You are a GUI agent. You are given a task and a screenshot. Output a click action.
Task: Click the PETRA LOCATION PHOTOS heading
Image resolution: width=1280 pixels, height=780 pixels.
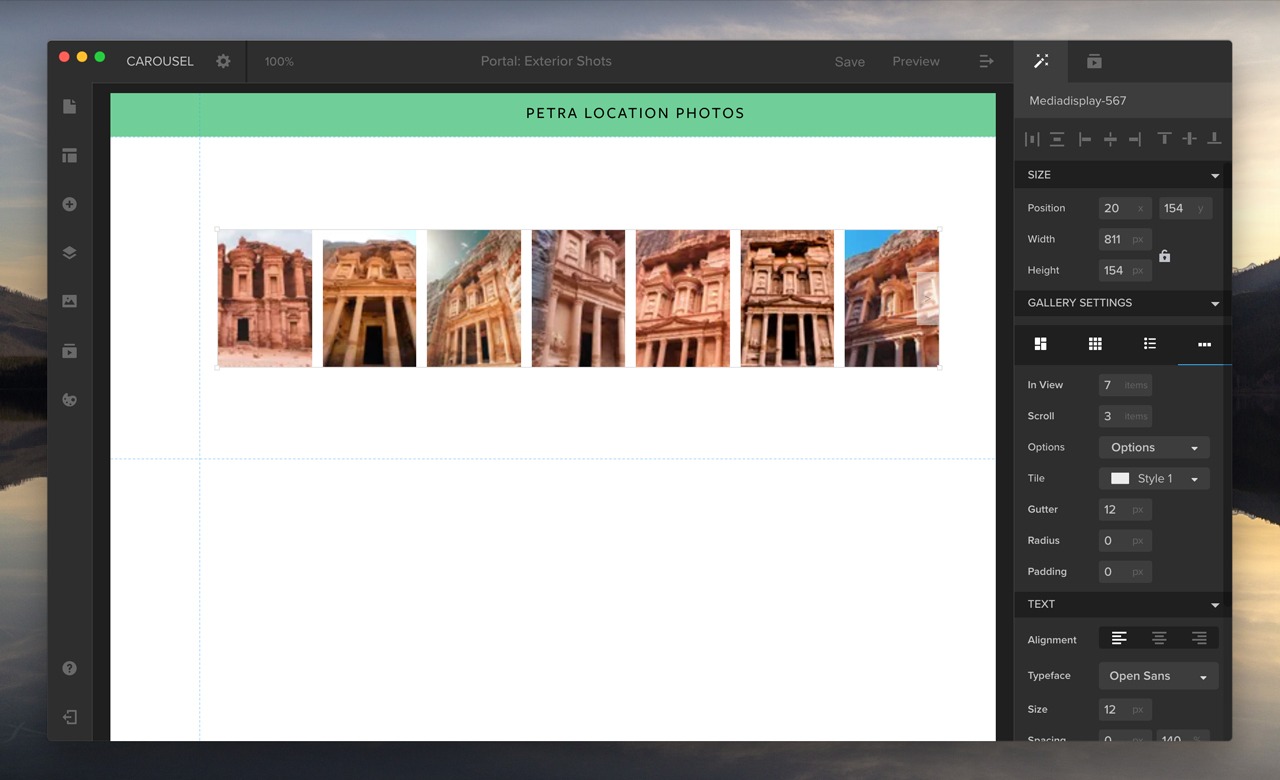(x=635, y=113)
